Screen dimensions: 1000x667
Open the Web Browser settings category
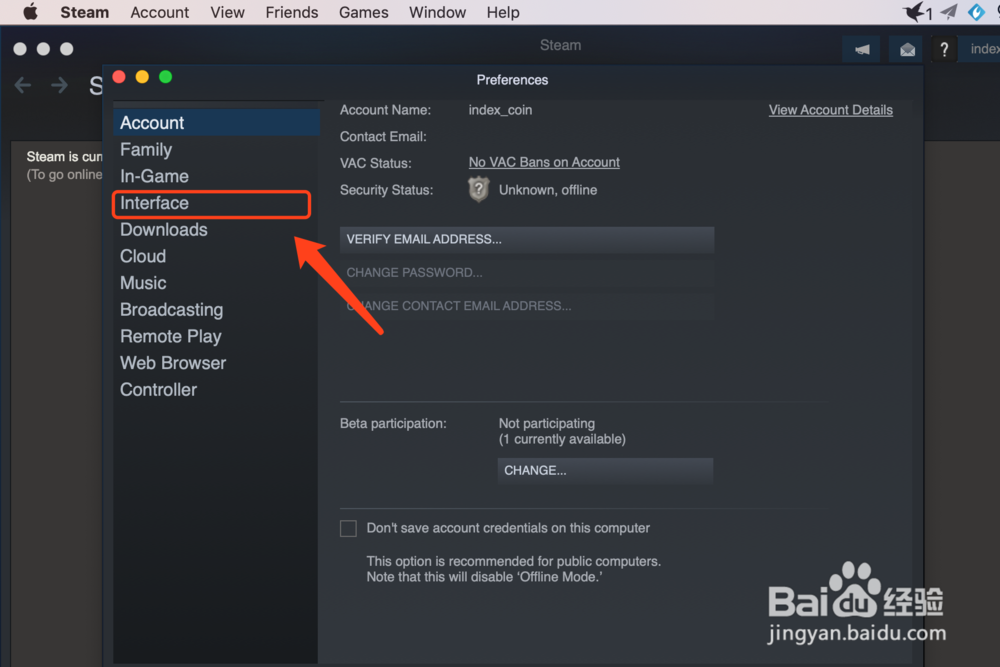point(216,363)
